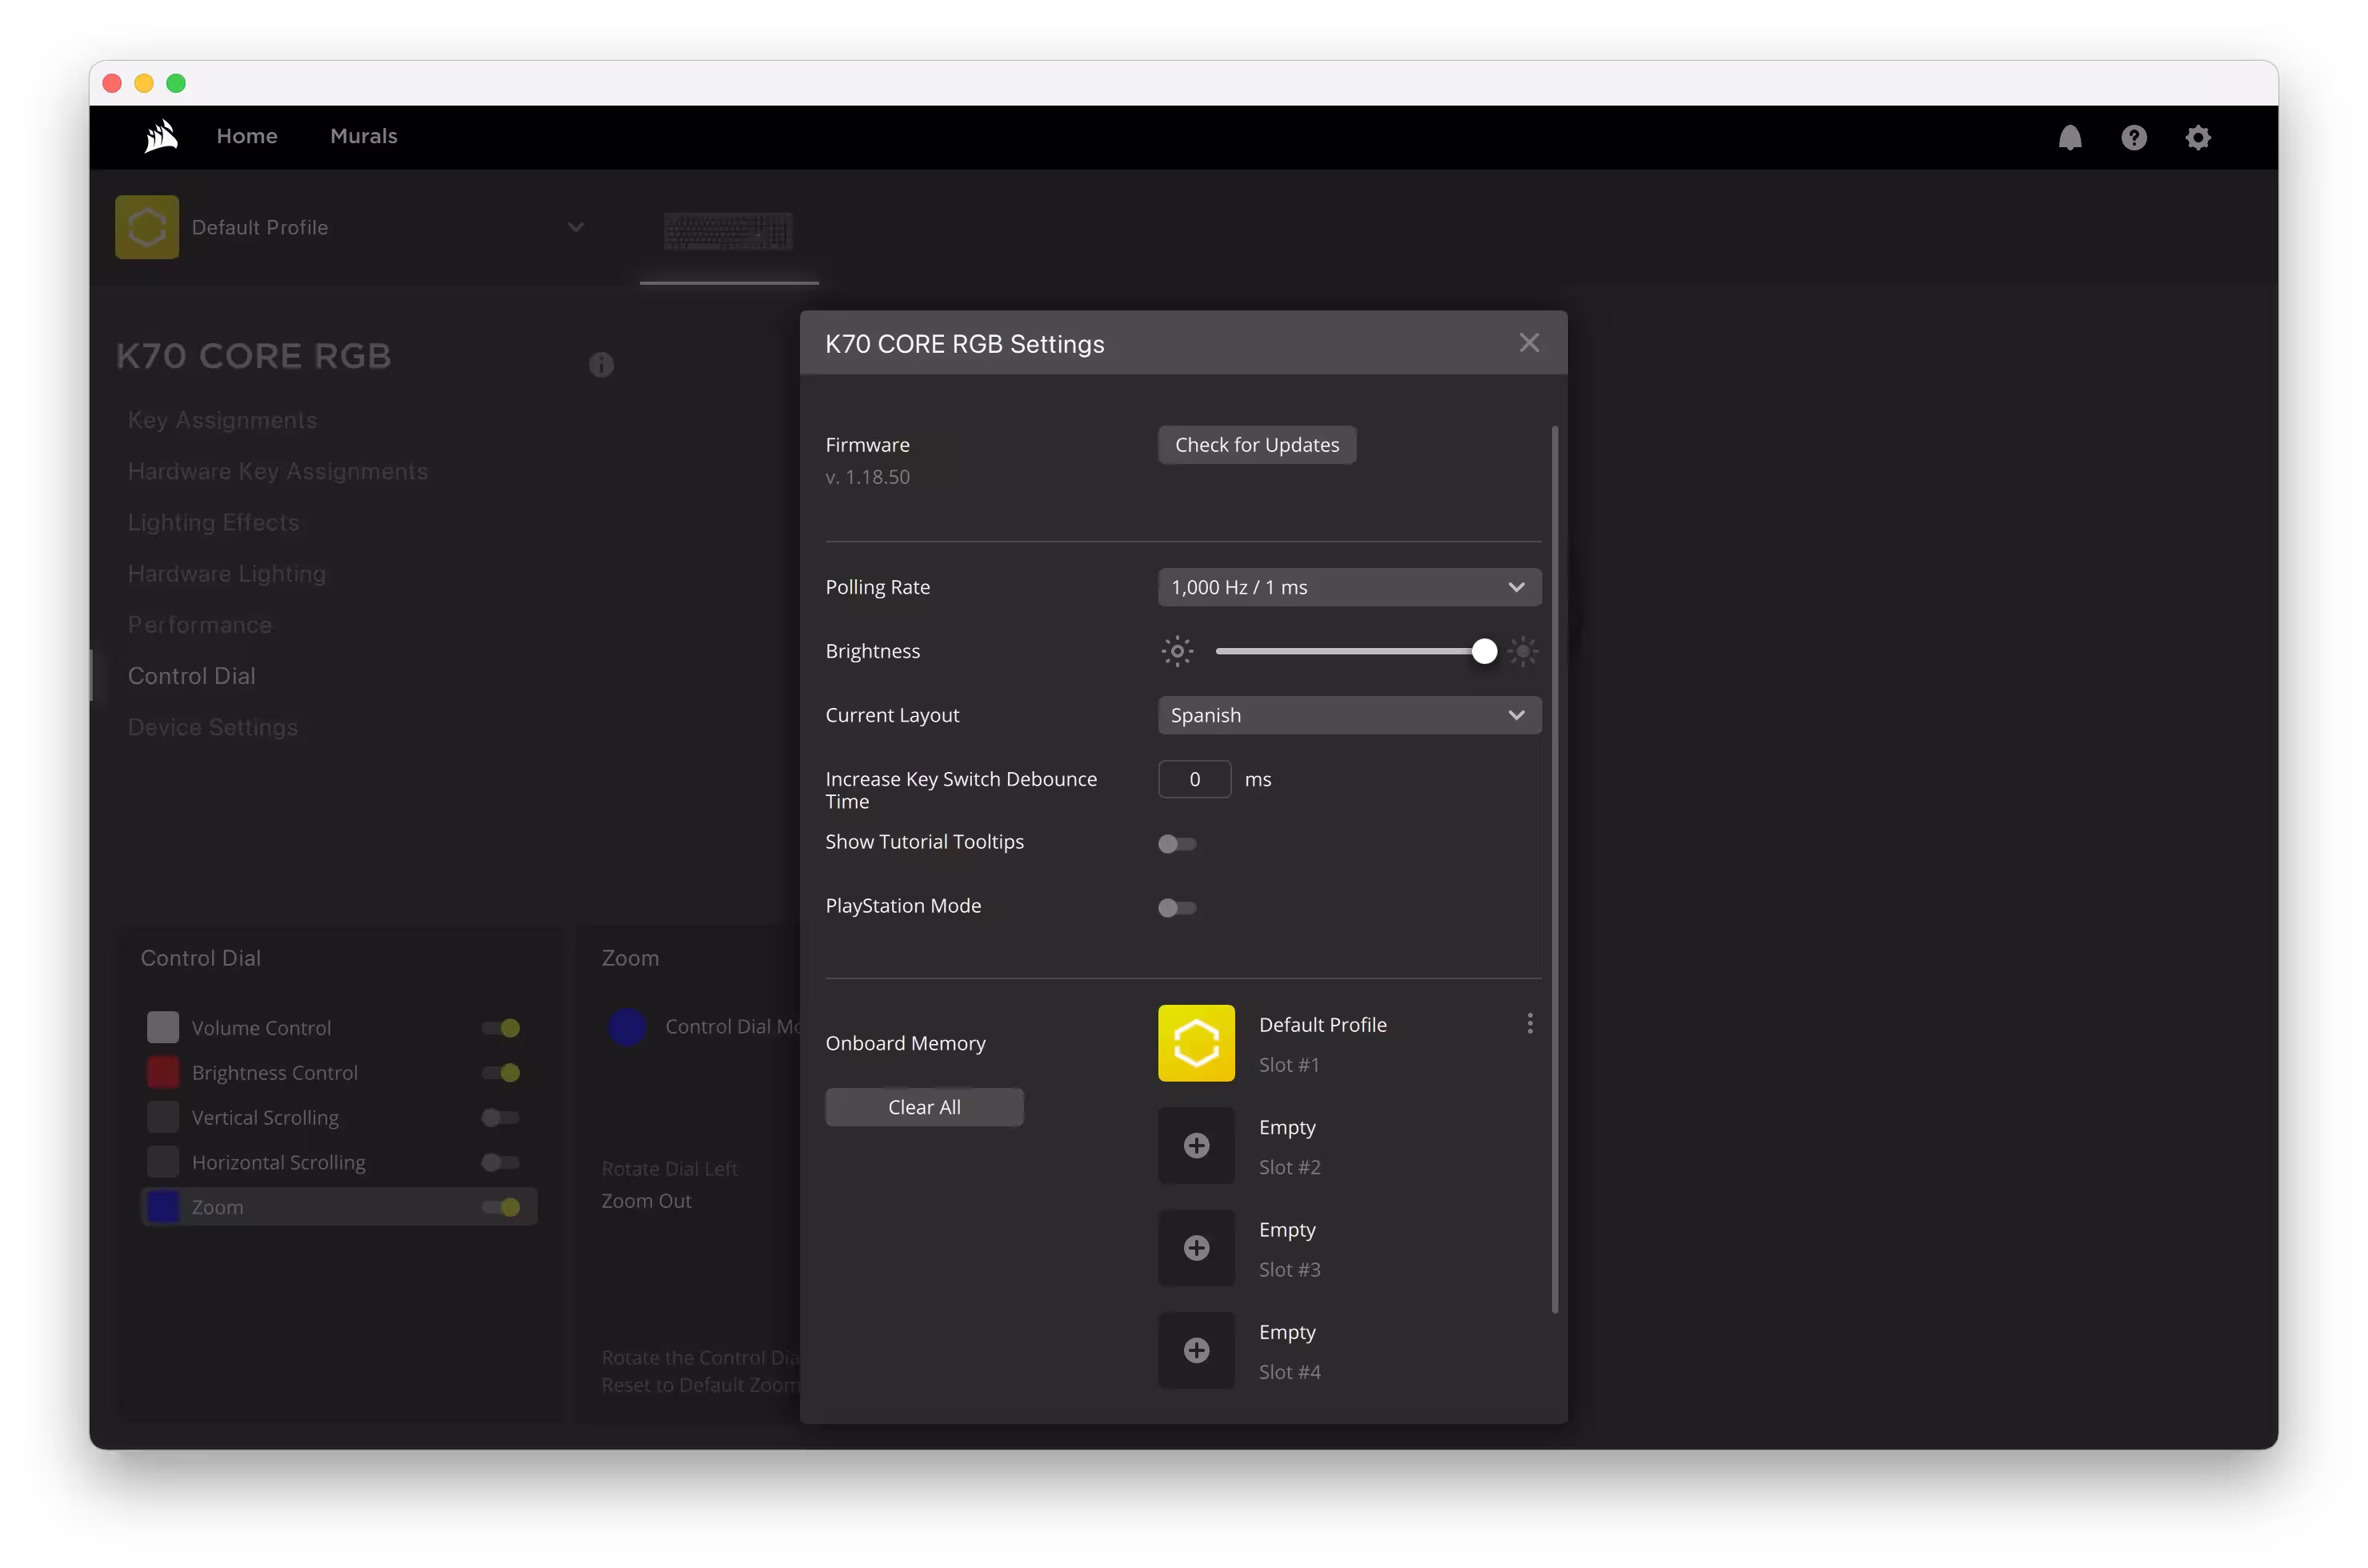The width and height of the screenshot is (2368, 1568).
Task: Add a profile to Slot #2
Action: pyautogui.click(x=1196, y=1146)
